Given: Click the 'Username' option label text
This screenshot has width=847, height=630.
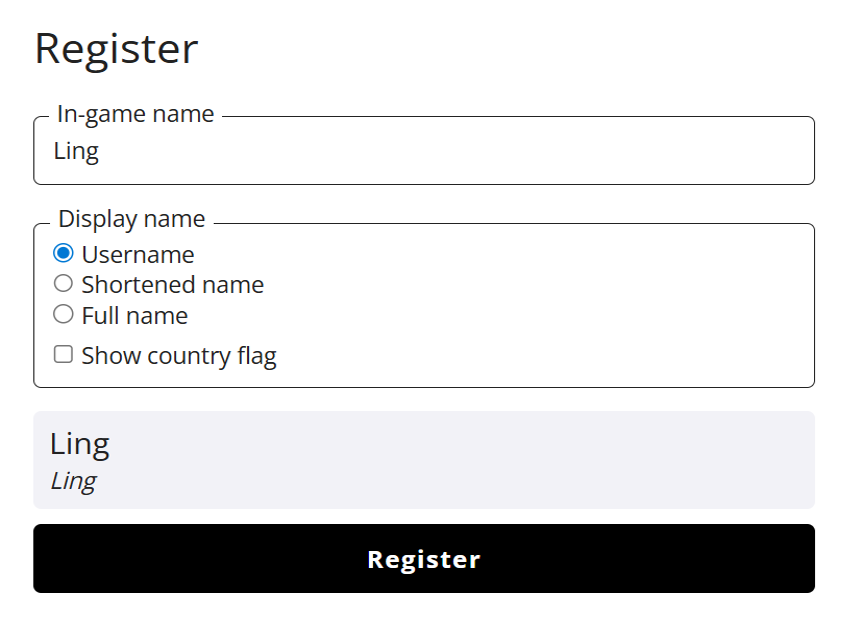Looking at the screenshot, I should point(138,255).
